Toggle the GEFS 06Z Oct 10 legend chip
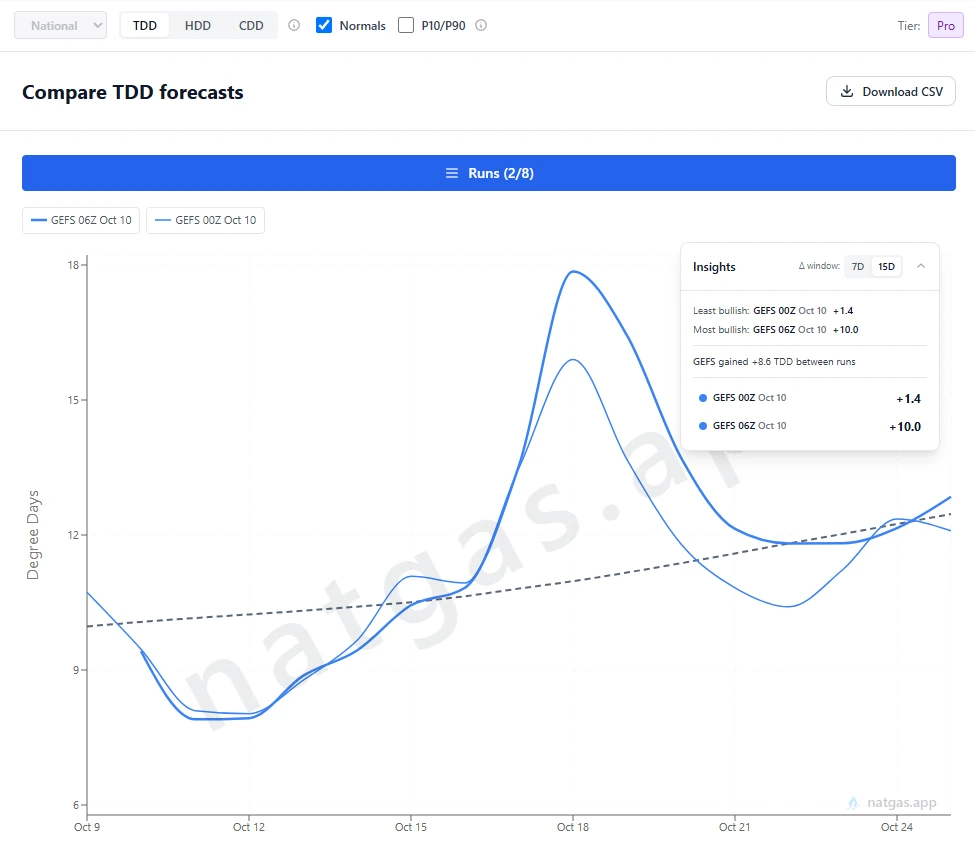975x842 pixels. 81,220
